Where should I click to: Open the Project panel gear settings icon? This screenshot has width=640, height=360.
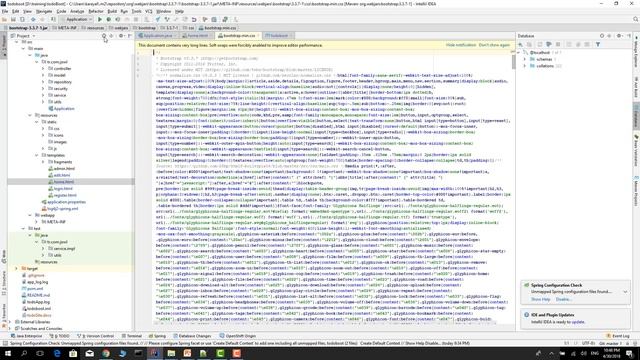click(x=121, y=36)
